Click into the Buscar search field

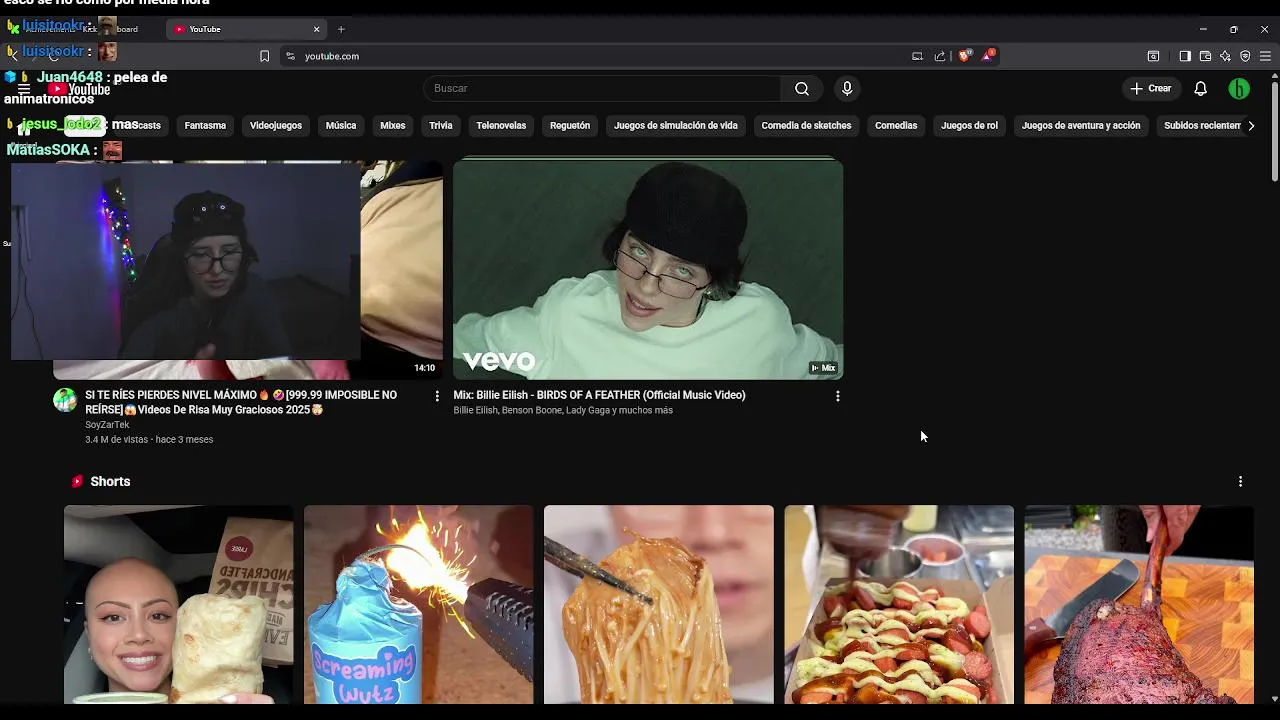click(x=602, y=88)
